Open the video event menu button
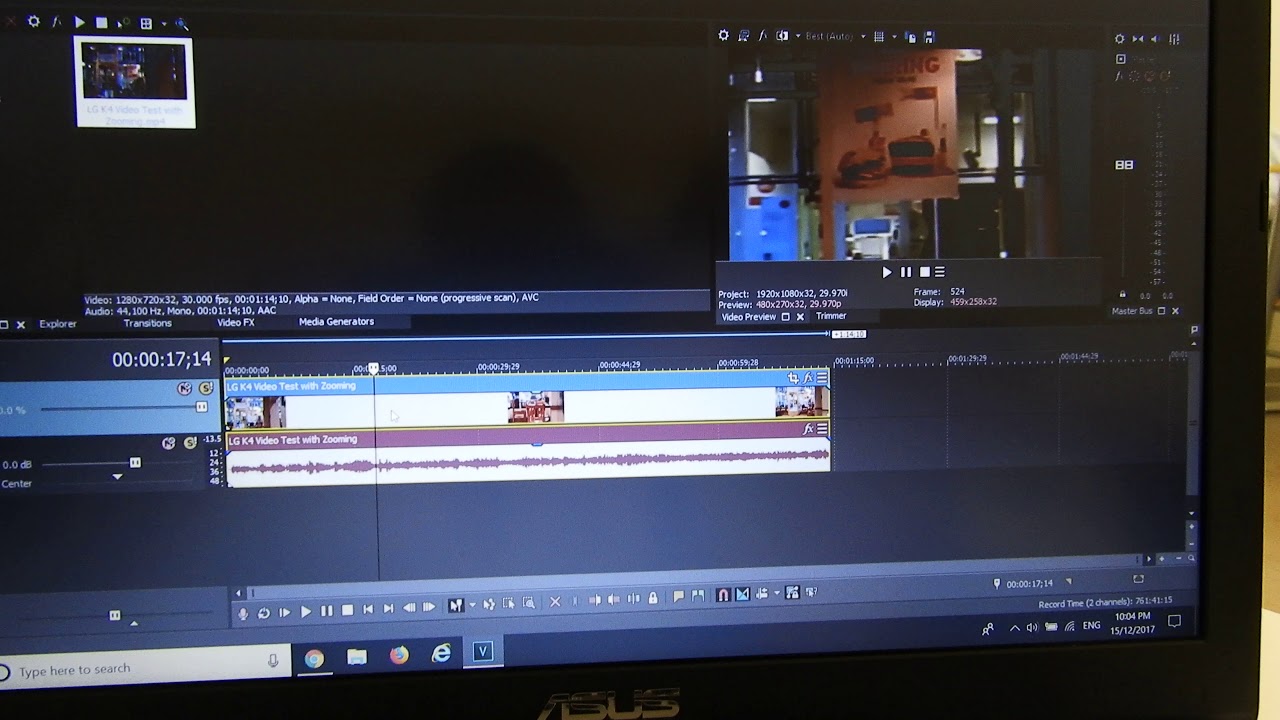Viewport: 1280px width, 720px height. point(822,377)
